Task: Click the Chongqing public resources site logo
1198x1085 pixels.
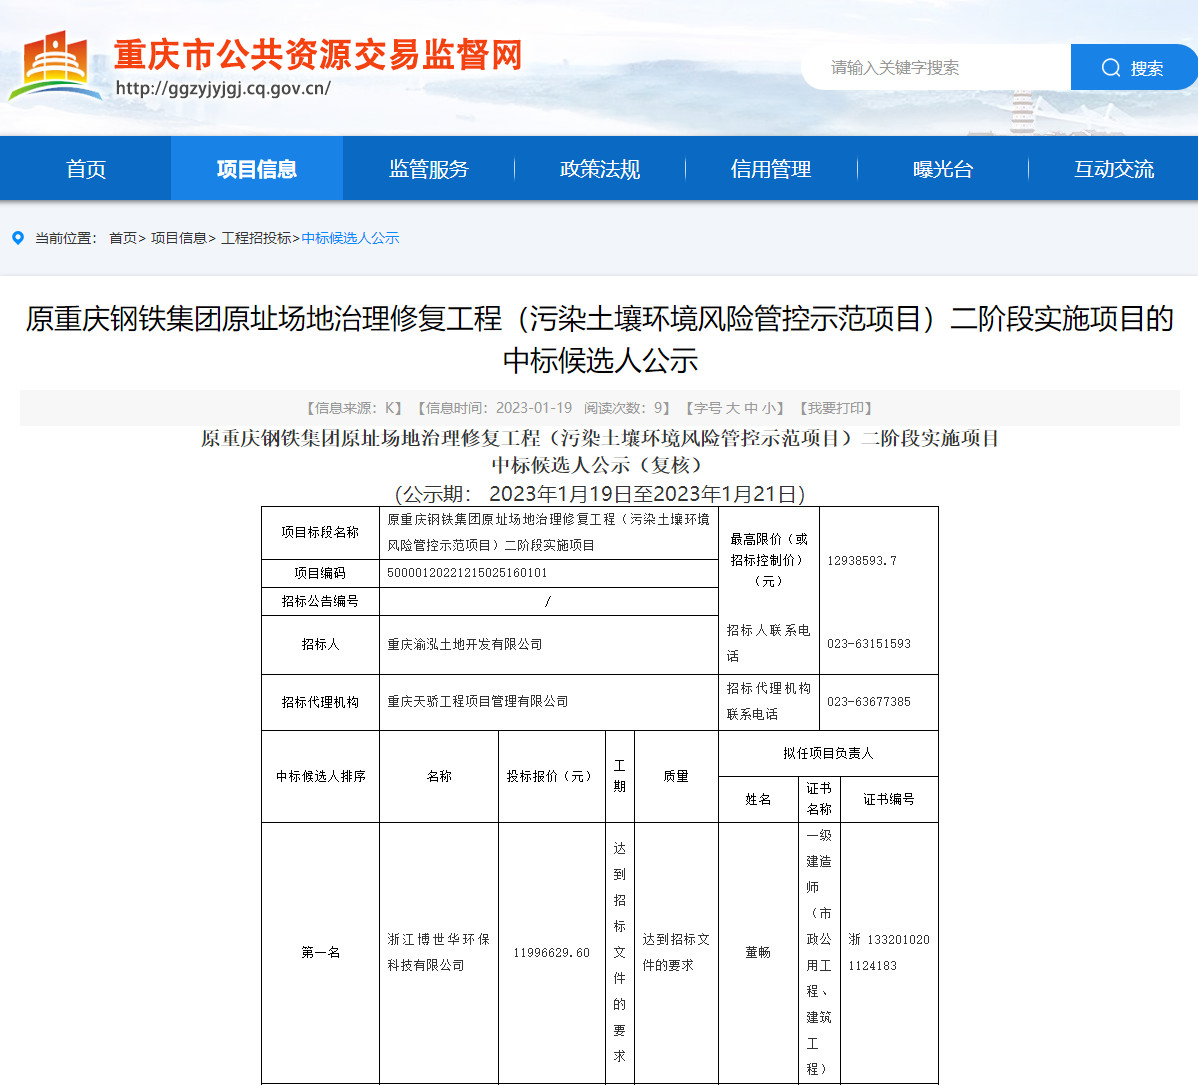Action: (x=55, y=67)
